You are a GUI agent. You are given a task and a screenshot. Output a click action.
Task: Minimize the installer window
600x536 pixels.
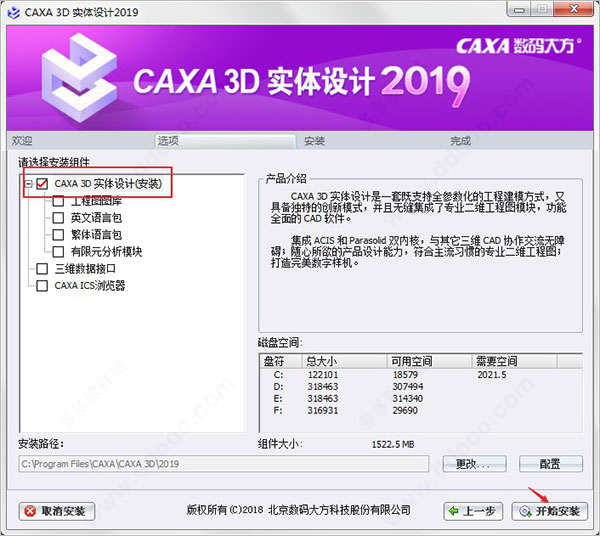pyautogui.click(x=519, y=9)
